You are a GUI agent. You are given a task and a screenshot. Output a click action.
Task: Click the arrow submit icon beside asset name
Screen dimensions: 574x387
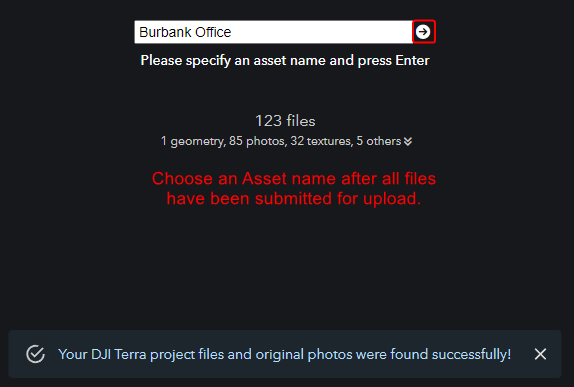click(423, 32)
